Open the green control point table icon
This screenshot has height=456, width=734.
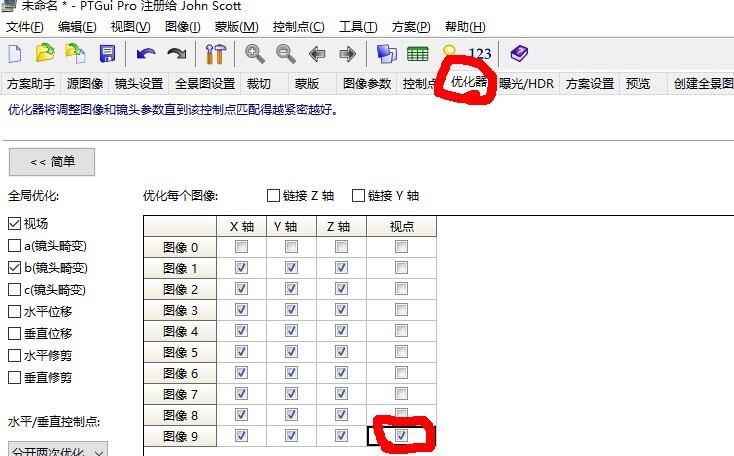(x=417, y=54)
